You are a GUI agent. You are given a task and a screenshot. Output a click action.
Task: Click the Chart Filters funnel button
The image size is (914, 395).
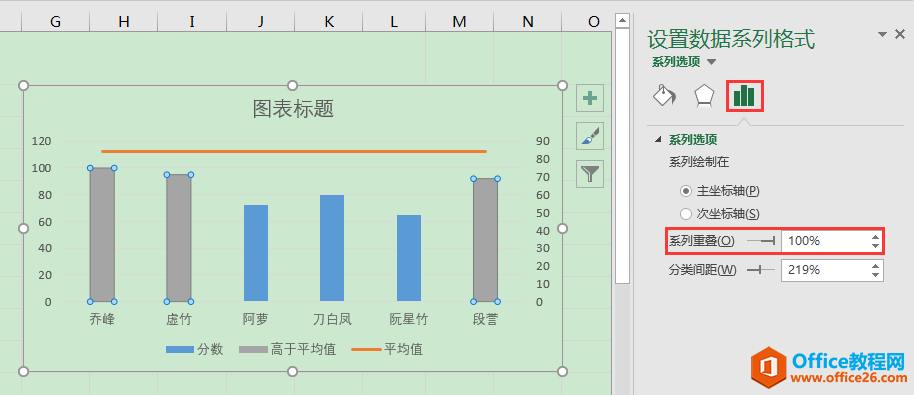pos(590,174)
